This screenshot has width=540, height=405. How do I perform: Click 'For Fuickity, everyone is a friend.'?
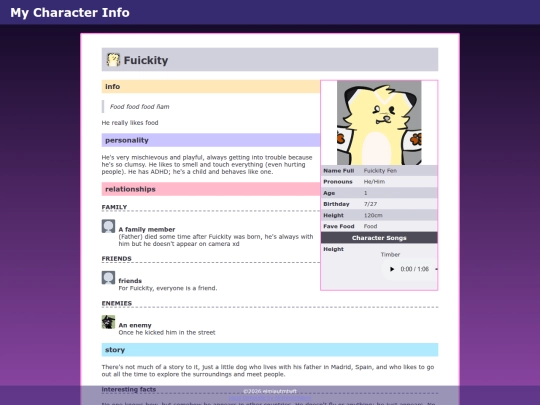[x=168, y=288]
